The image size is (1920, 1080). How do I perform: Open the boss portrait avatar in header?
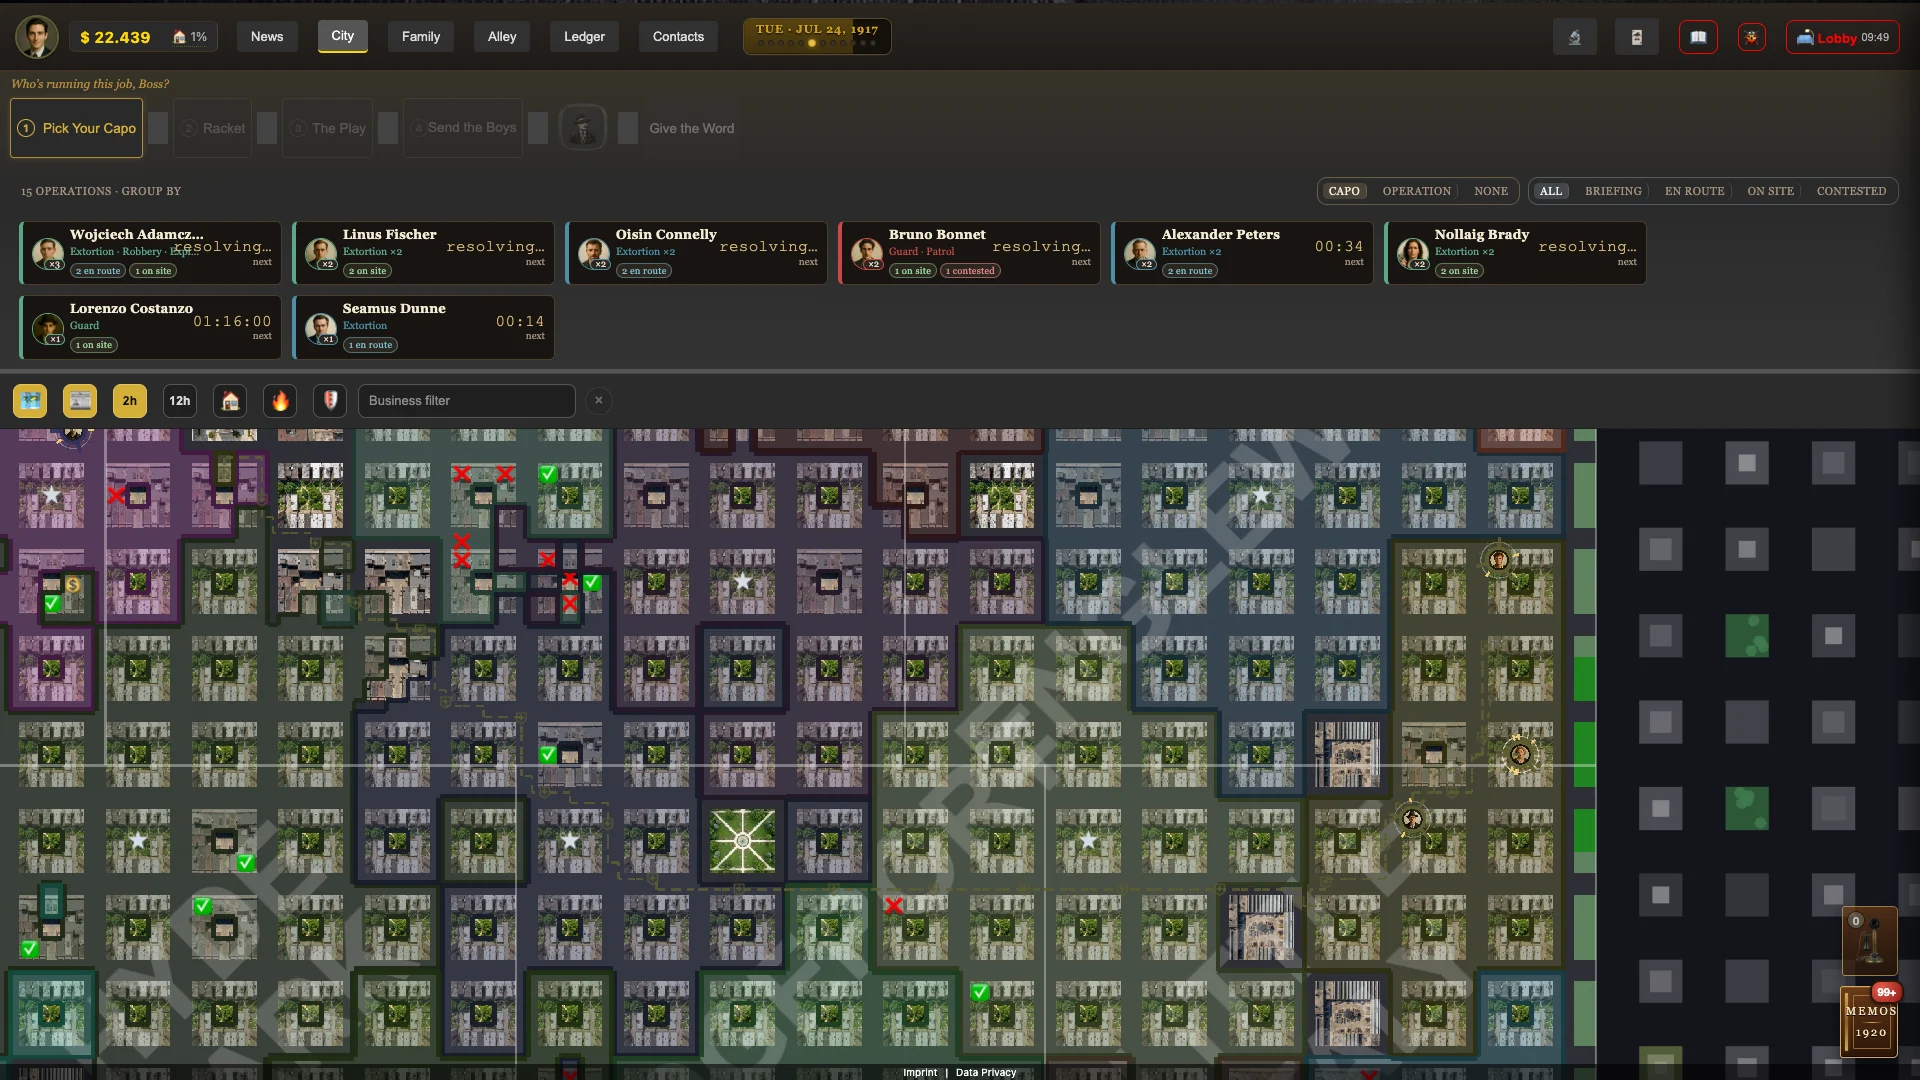pyautogui.click(x=37, y=37)
